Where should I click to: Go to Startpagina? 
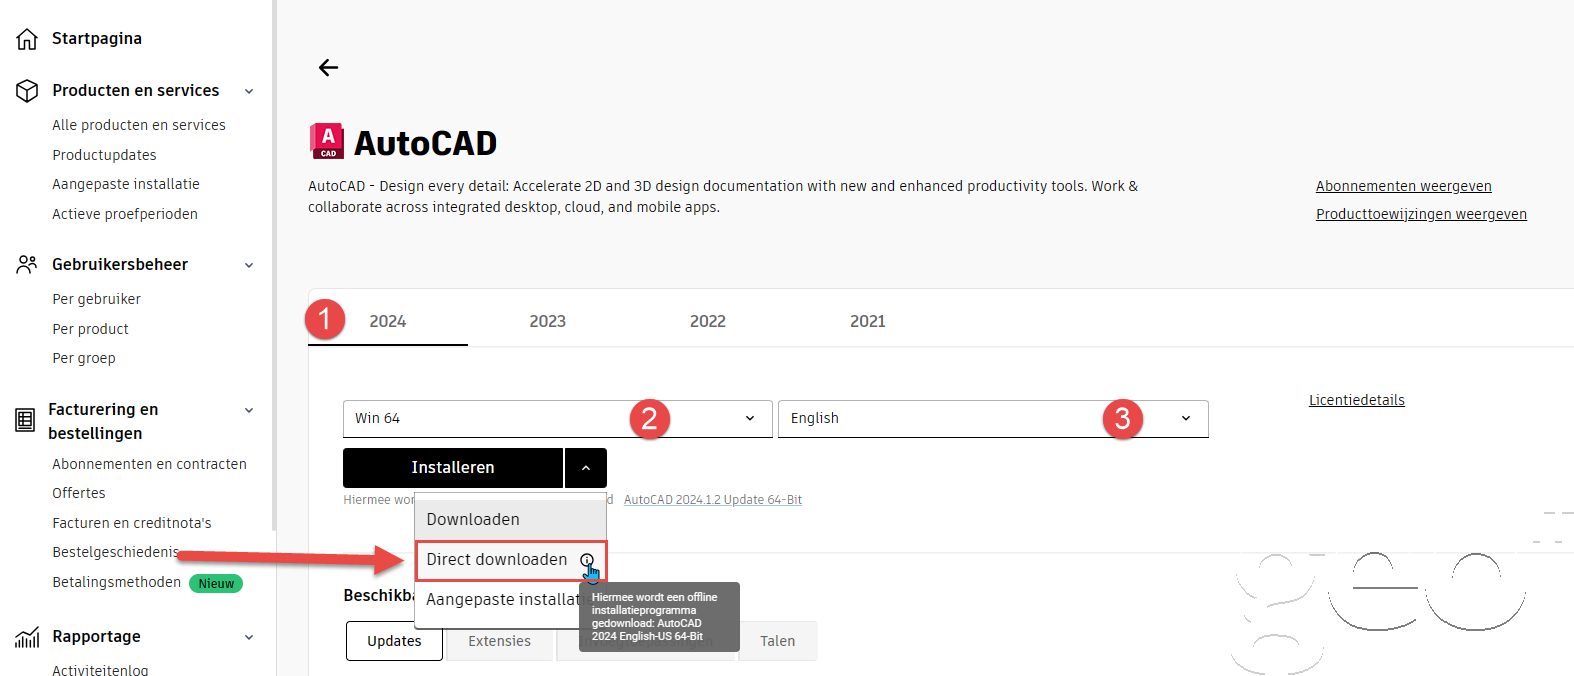[97, 39]
